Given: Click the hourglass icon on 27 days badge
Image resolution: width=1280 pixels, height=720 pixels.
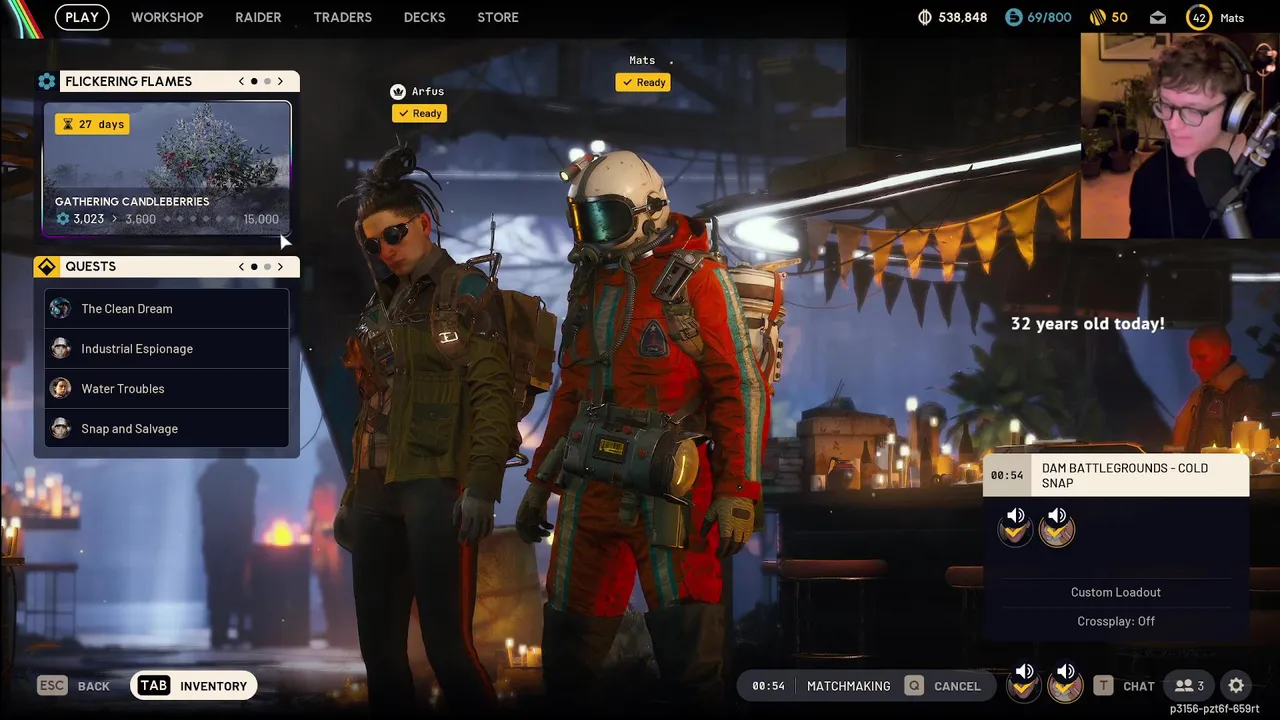Looking at the screenshot, I should [x=68, y=124].
